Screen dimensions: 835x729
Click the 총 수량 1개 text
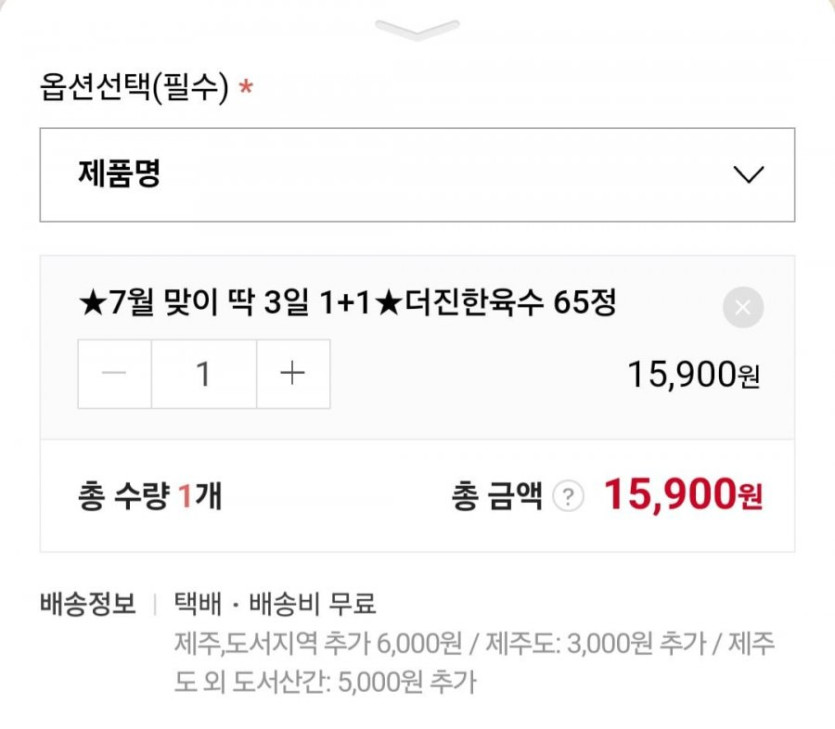point(149,496)
